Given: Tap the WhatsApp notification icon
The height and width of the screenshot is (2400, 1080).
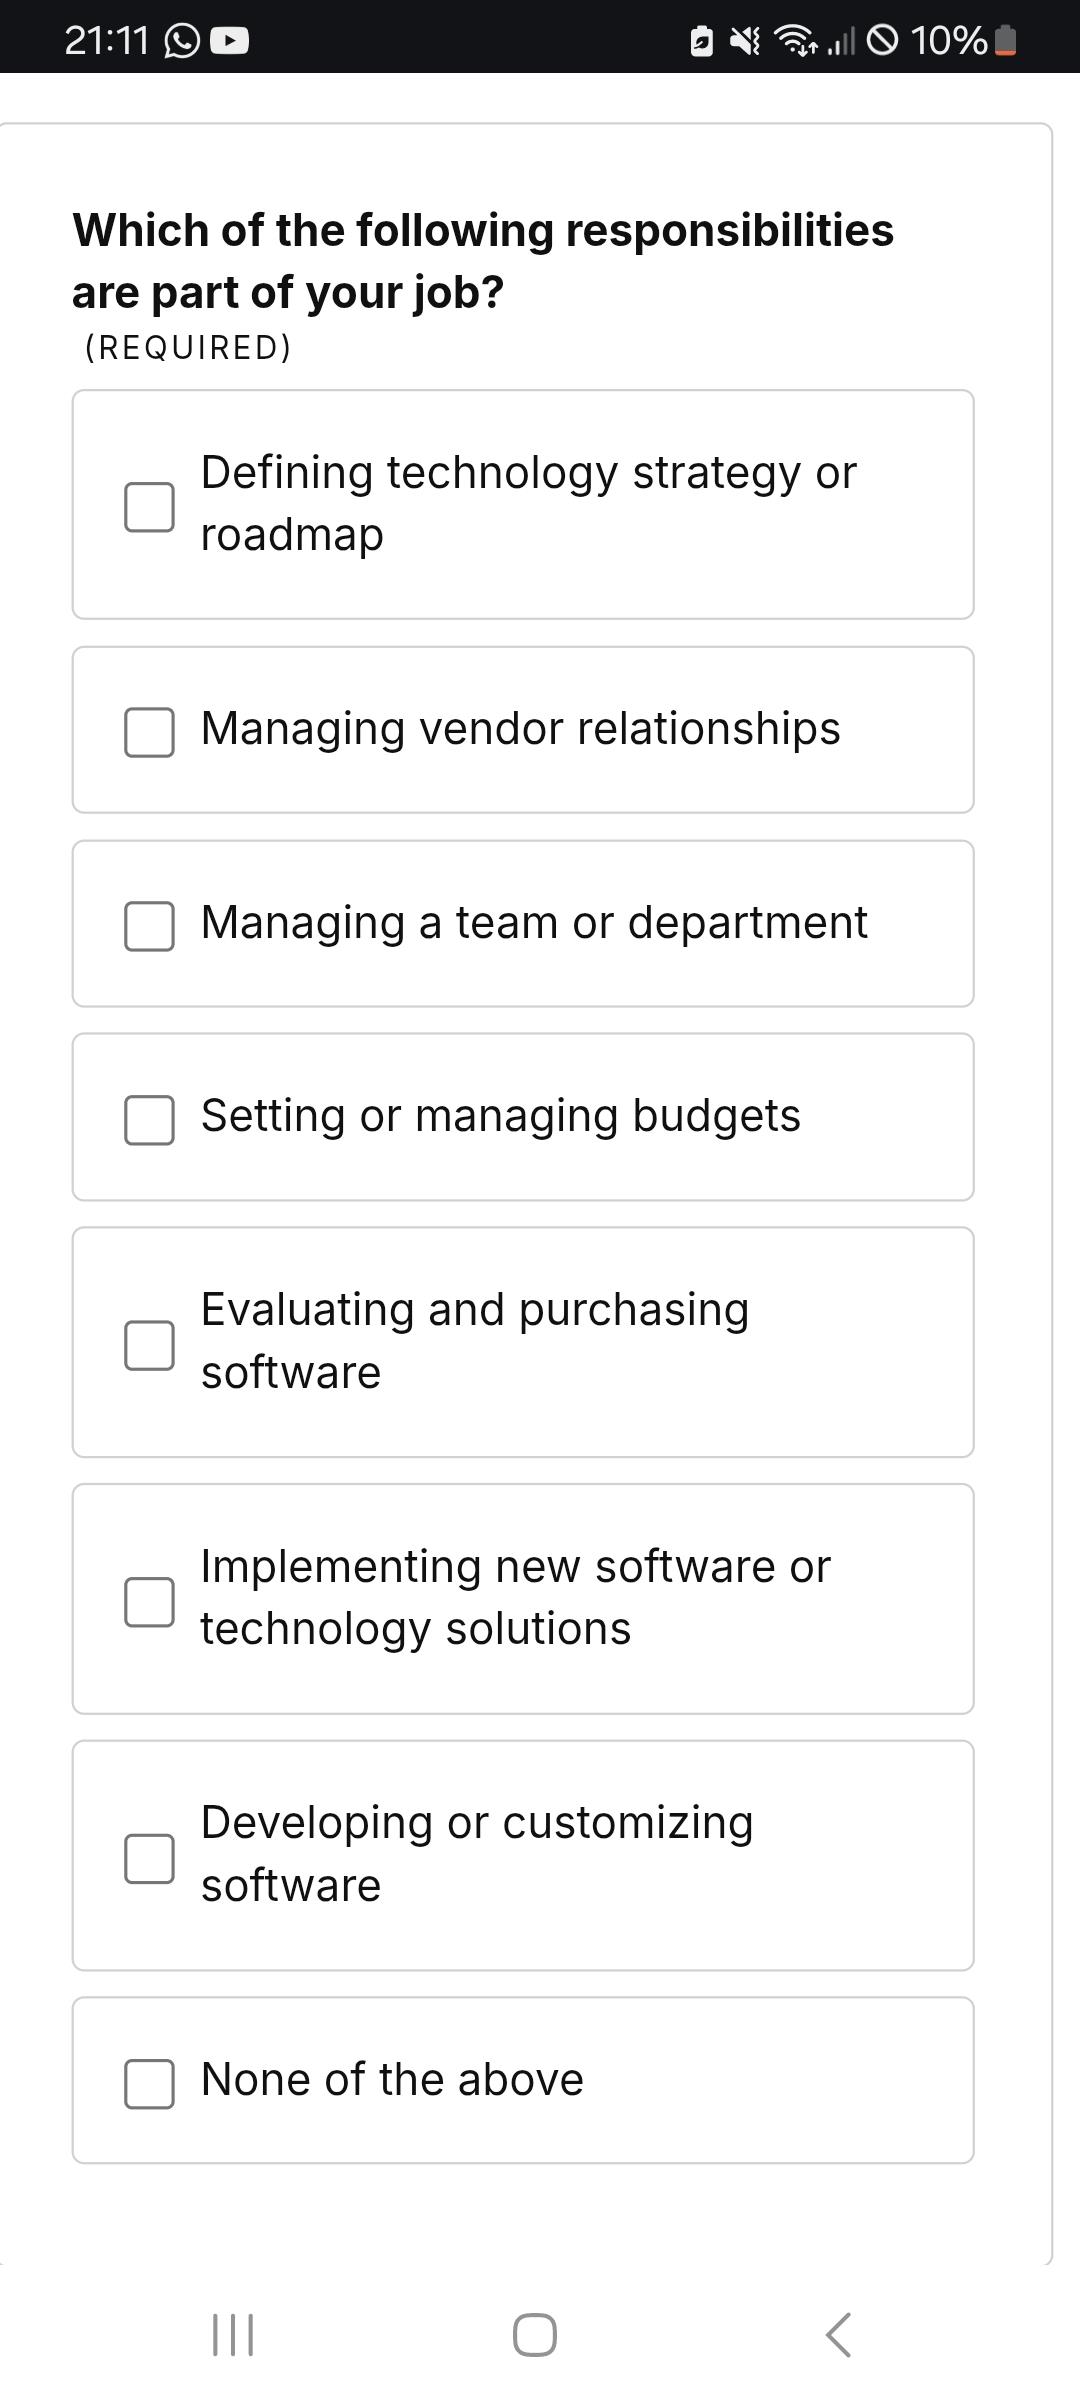Looking at the screenshot, I should 181,41.
